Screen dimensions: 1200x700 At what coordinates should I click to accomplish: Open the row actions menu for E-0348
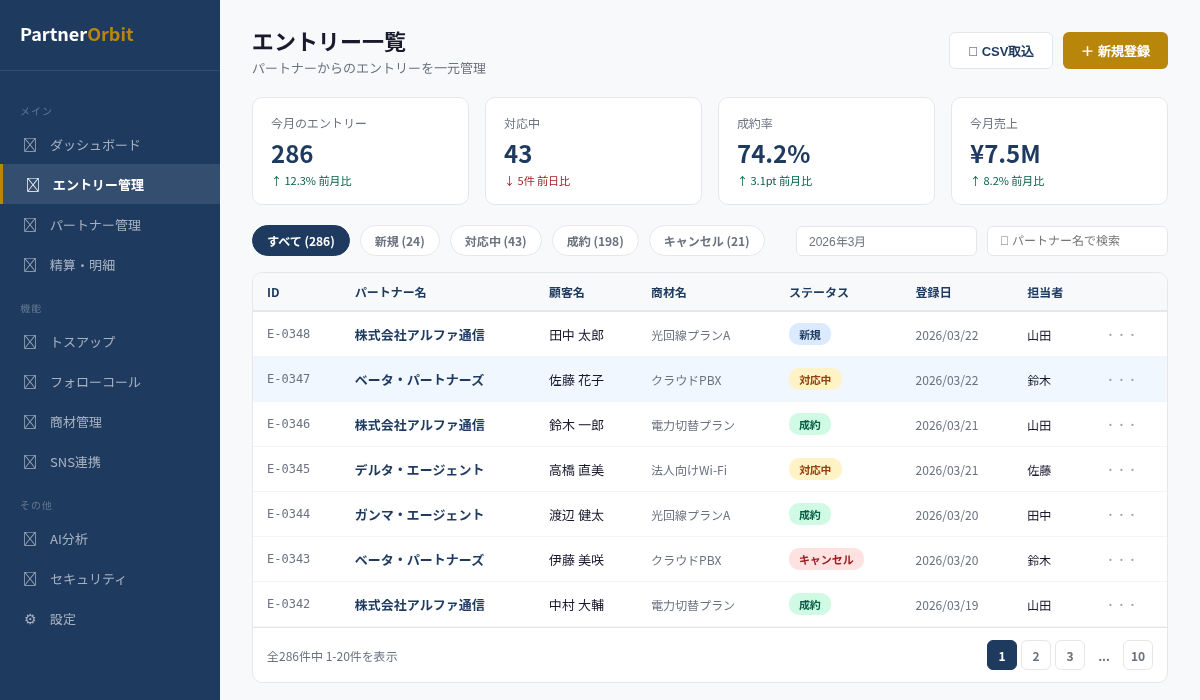coord(1122,335)
